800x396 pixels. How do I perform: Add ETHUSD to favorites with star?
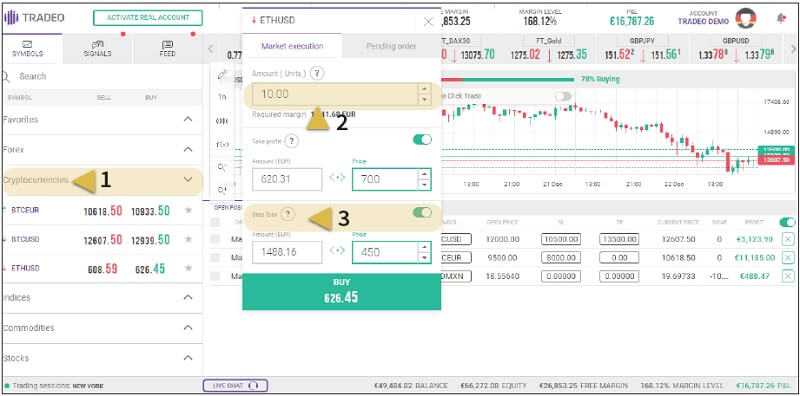tap(188, 268)
